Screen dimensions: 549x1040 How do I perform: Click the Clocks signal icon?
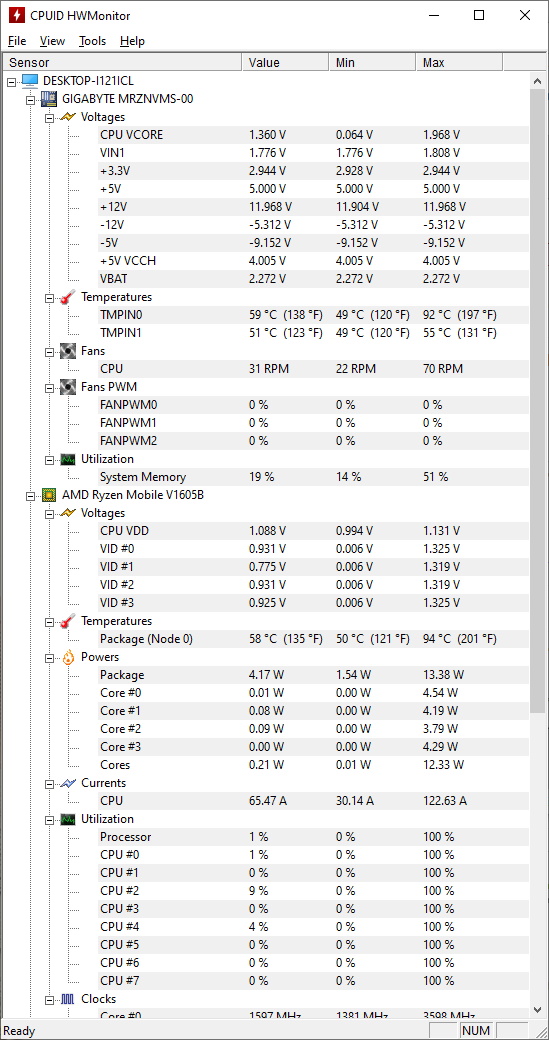(x=68, y=999)
